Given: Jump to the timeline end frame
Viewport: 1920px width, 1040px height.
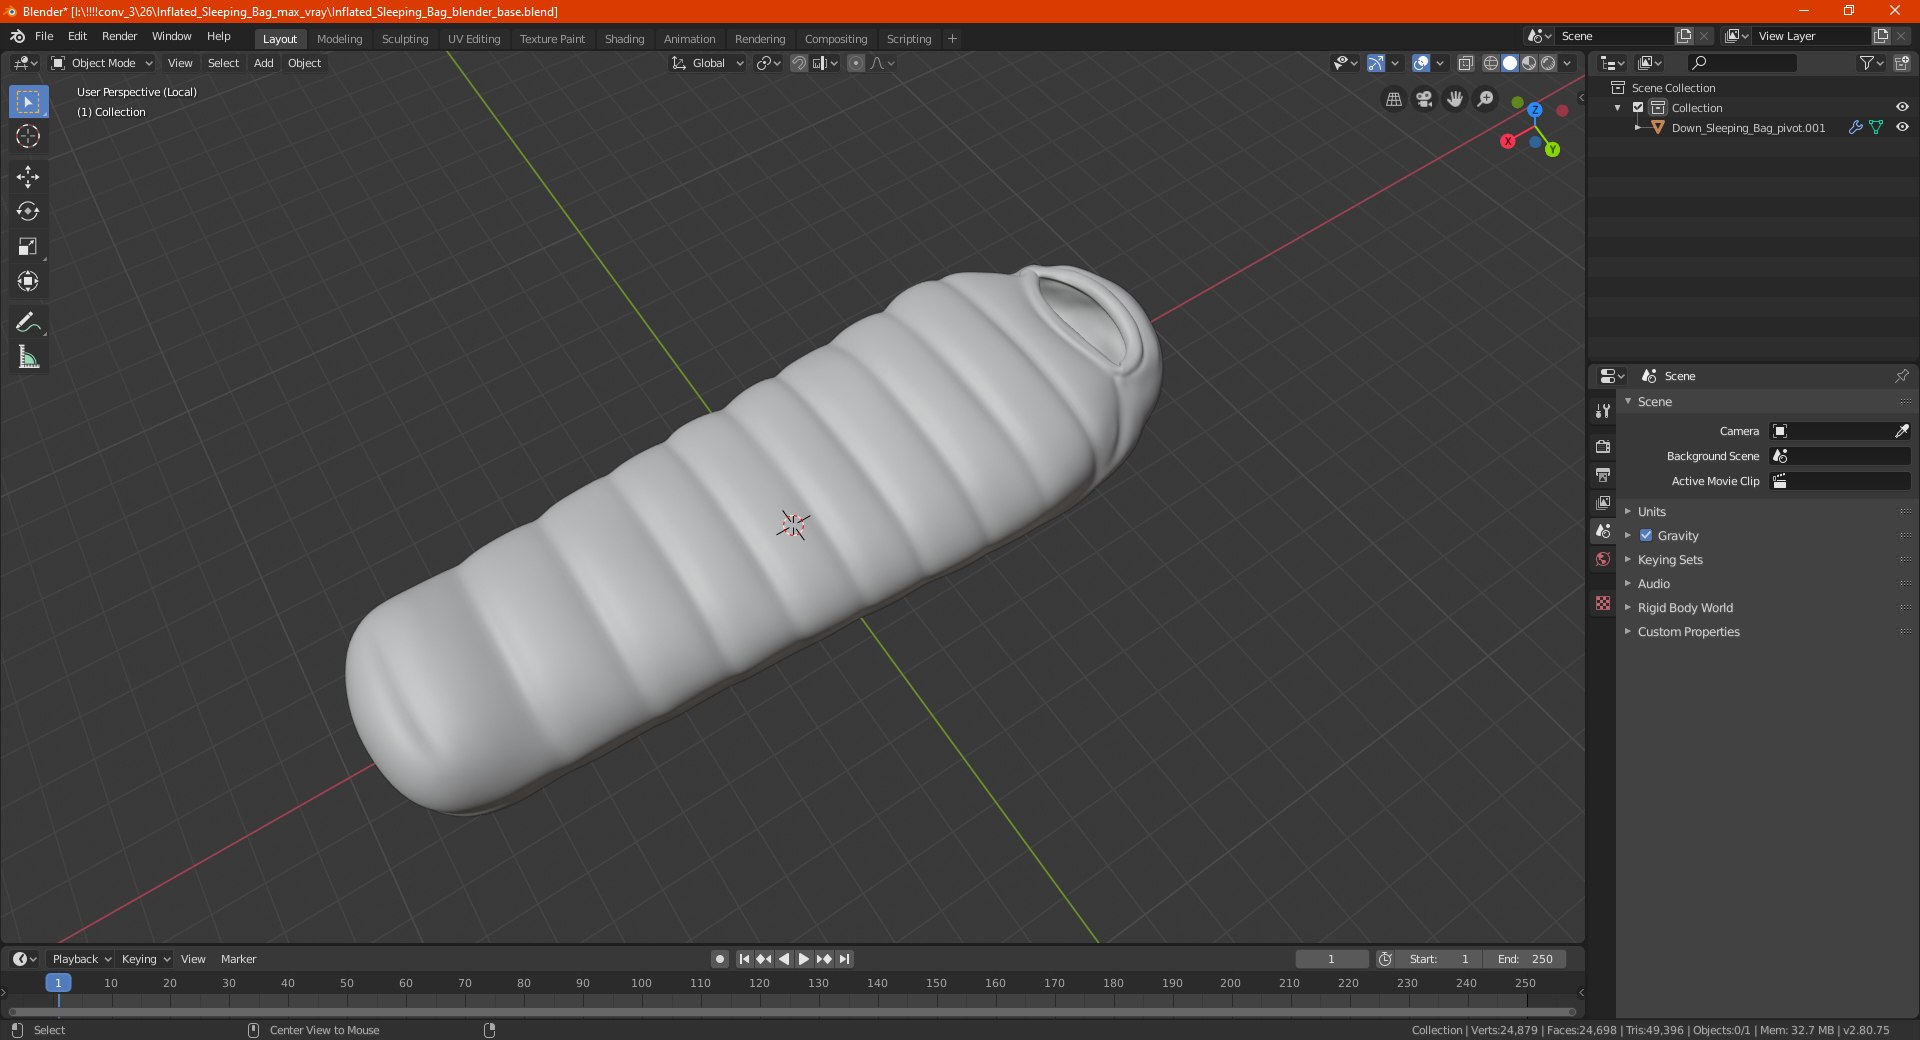Looking at the screenshot, I should [x=844, y=959].
